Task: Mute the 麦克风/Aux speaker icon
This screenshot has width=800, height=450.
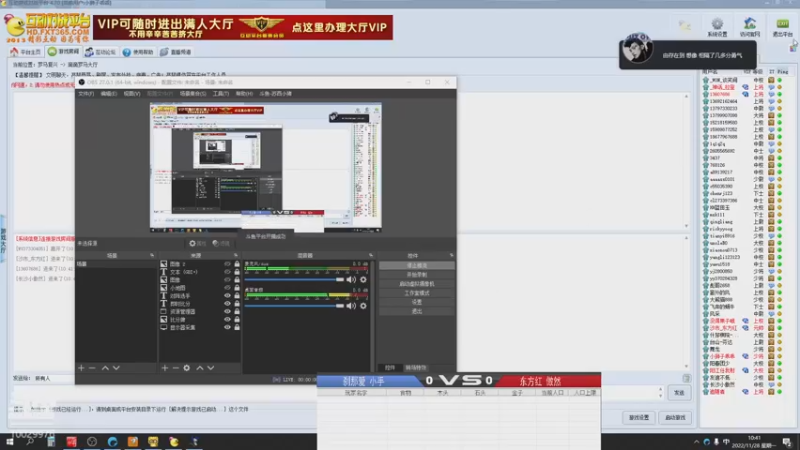Action: coord(351,280)
